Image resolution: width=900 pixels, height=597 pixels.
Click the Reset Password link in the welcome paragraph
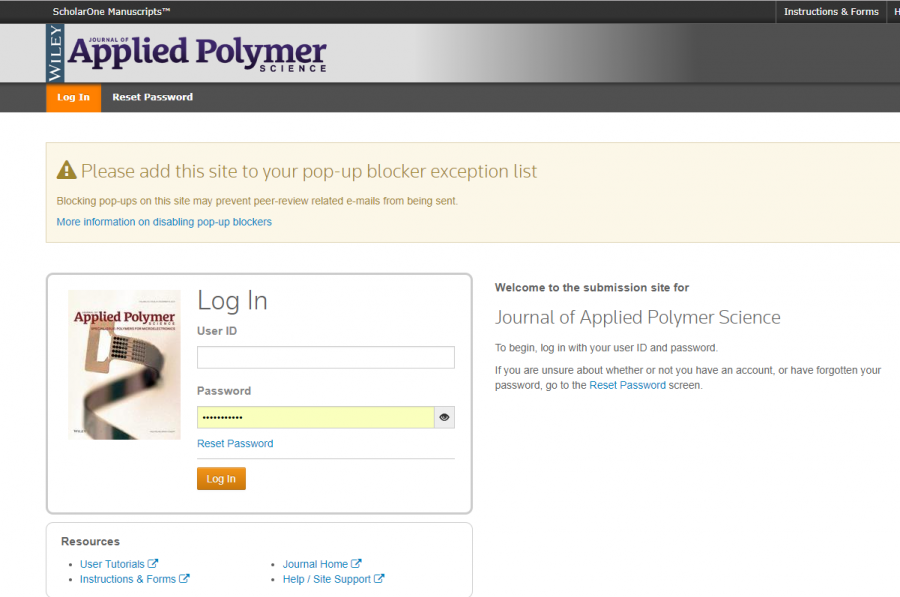(627, 385)
